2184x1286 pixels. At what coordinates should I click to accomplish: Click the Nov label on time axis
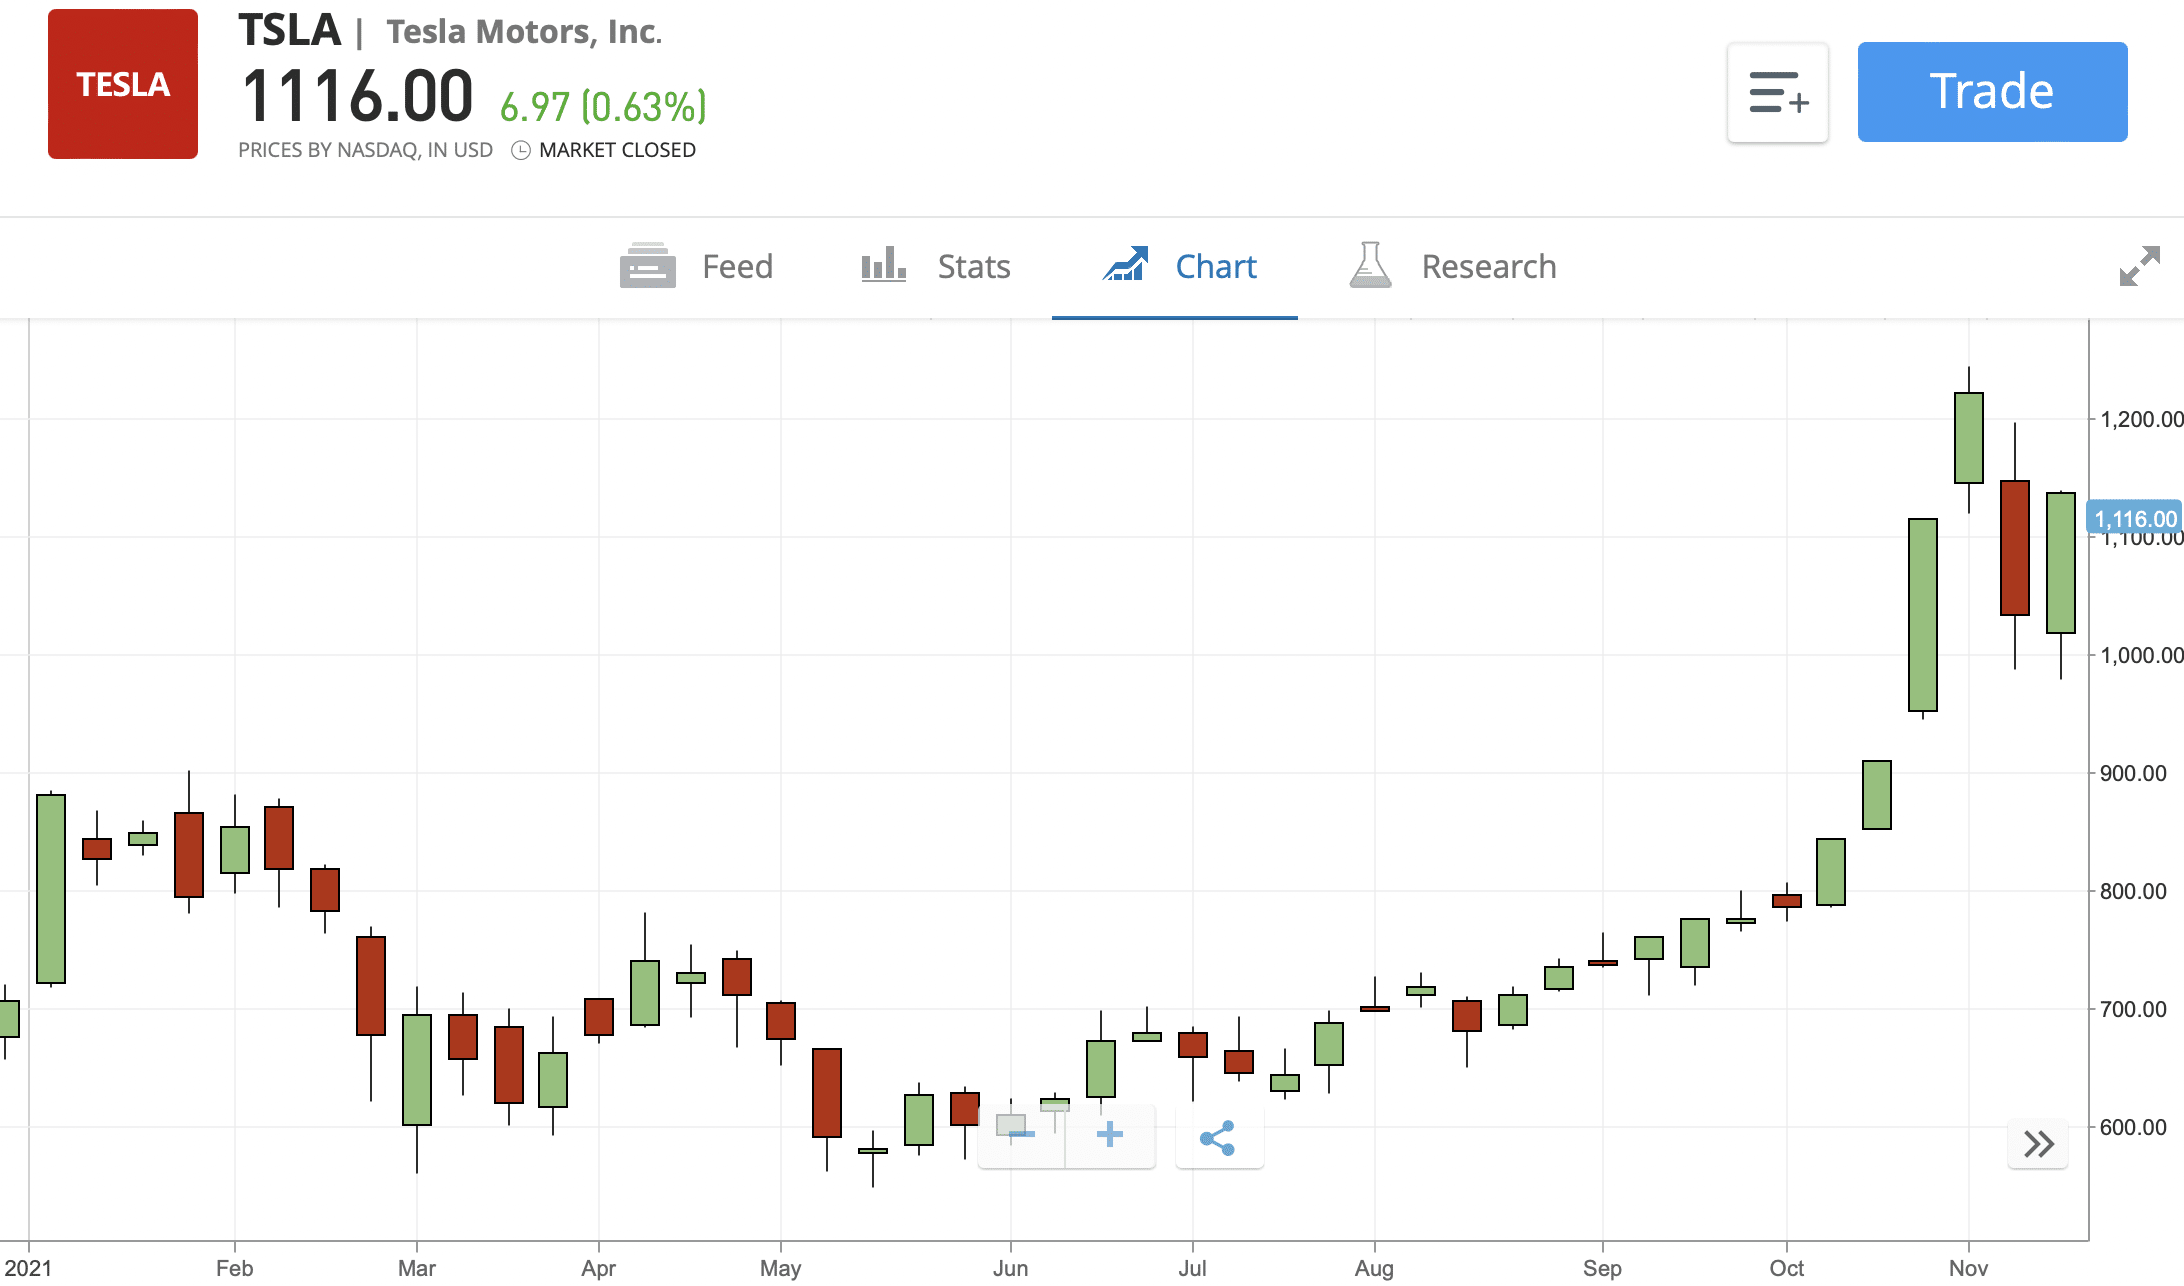(x=1968, y=1268)
